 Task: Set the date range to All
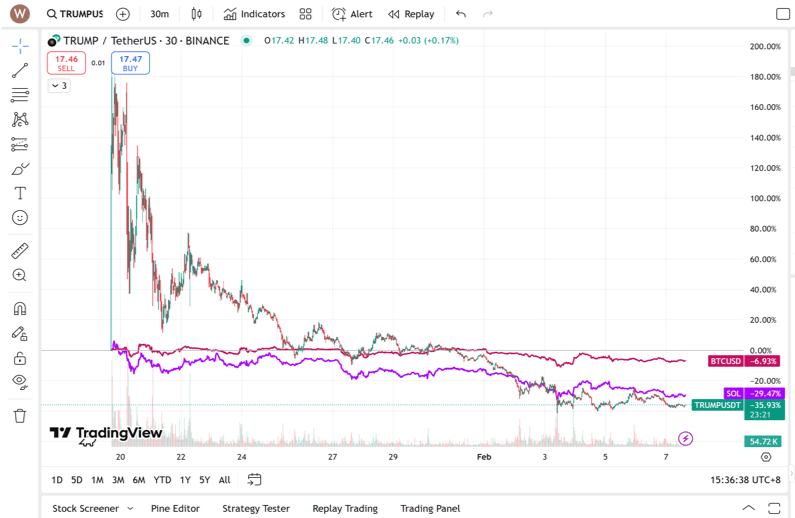point(225,480)
